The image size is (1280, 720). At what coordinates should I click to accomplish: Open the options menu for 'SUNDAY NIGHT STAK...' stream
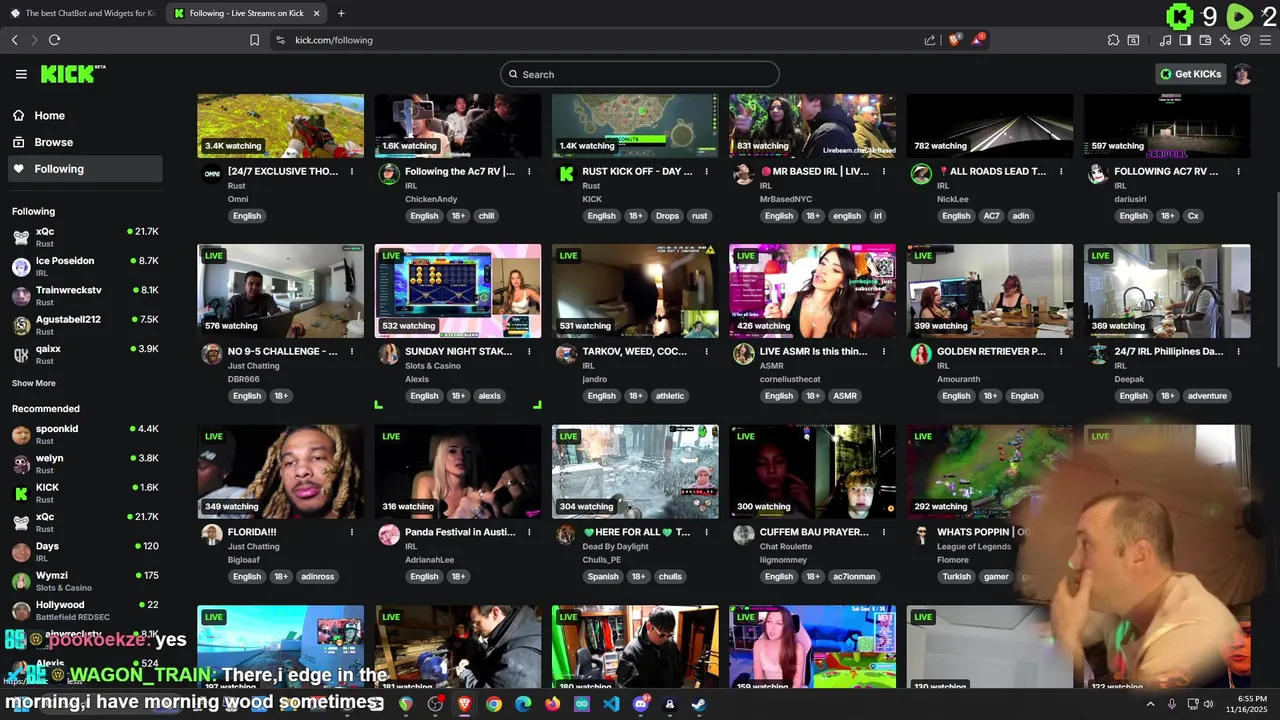click(529, 352)
